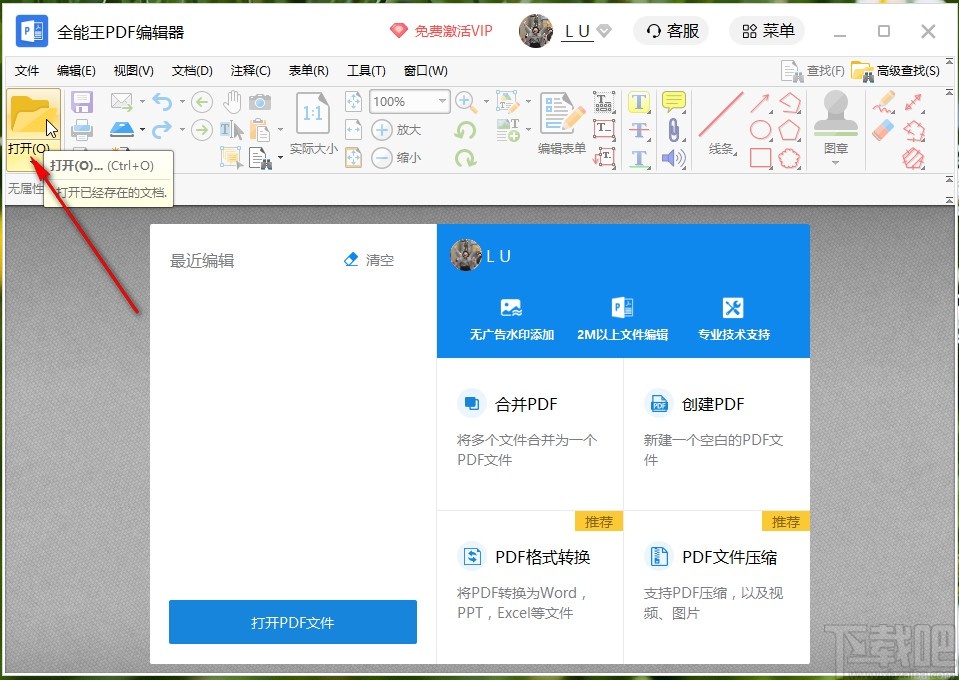Expand the Email icon dropdown arrow
Viewport: 959px width, 680px height.
(x=142, y=102)
